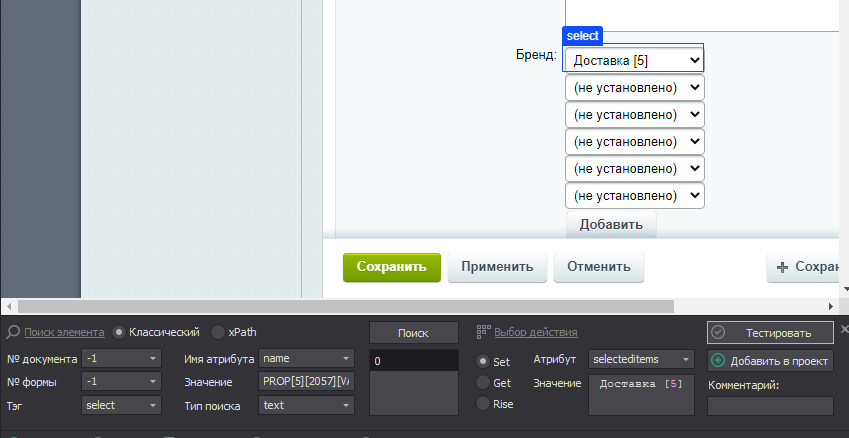The width and height of the screenshot is (849, 438).
Task: Open the № документа dropdown
Action: (x=121, y=358)
